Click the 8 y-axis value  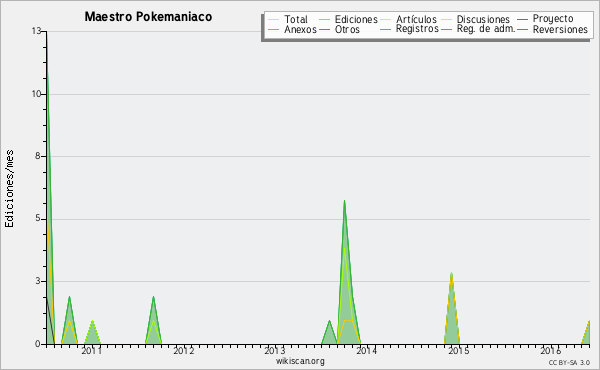[x=38, y=156]
